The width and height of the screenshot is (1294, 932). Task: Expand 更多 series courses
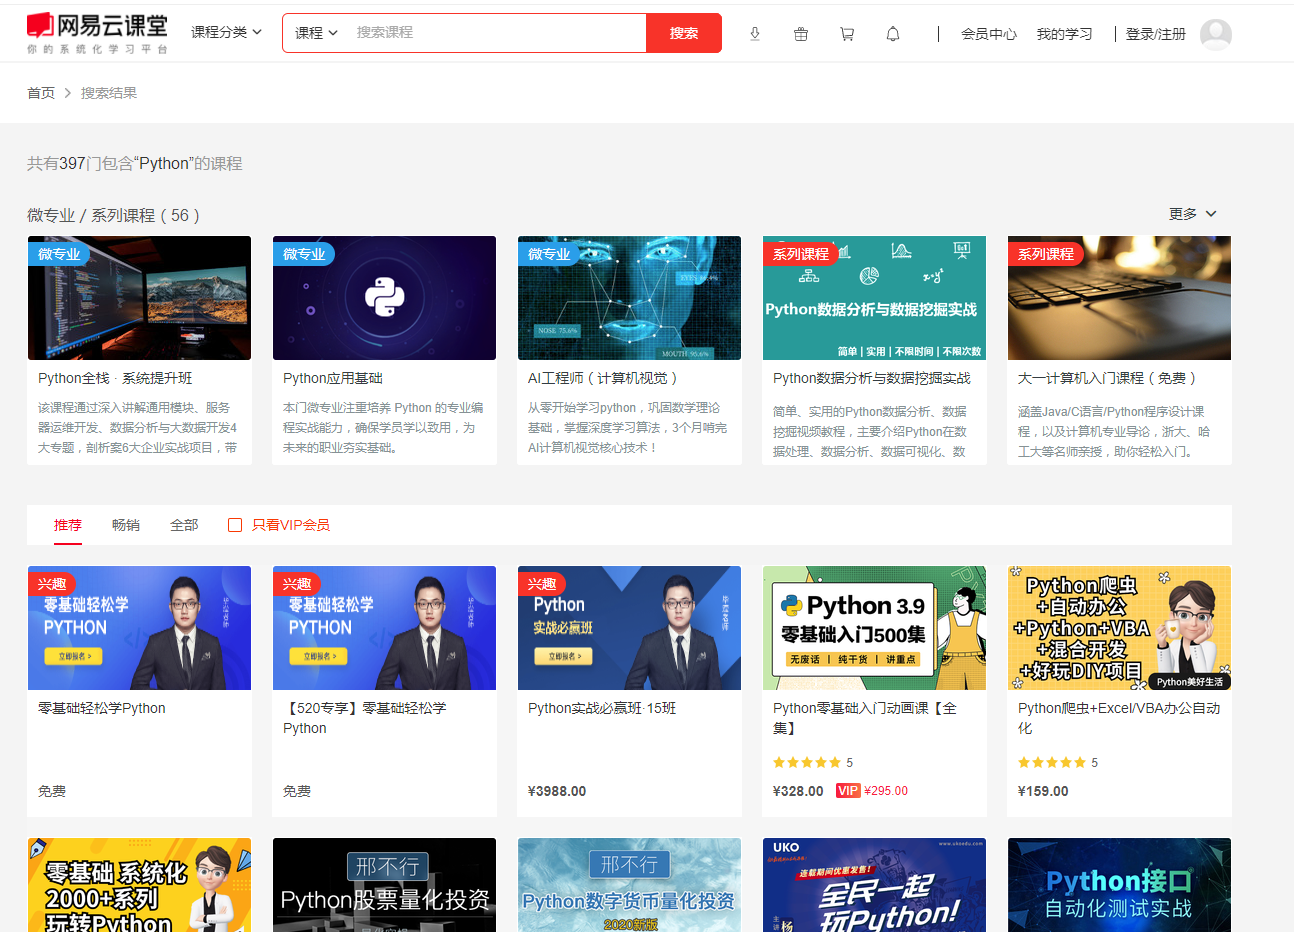[x=1192, y=214]
